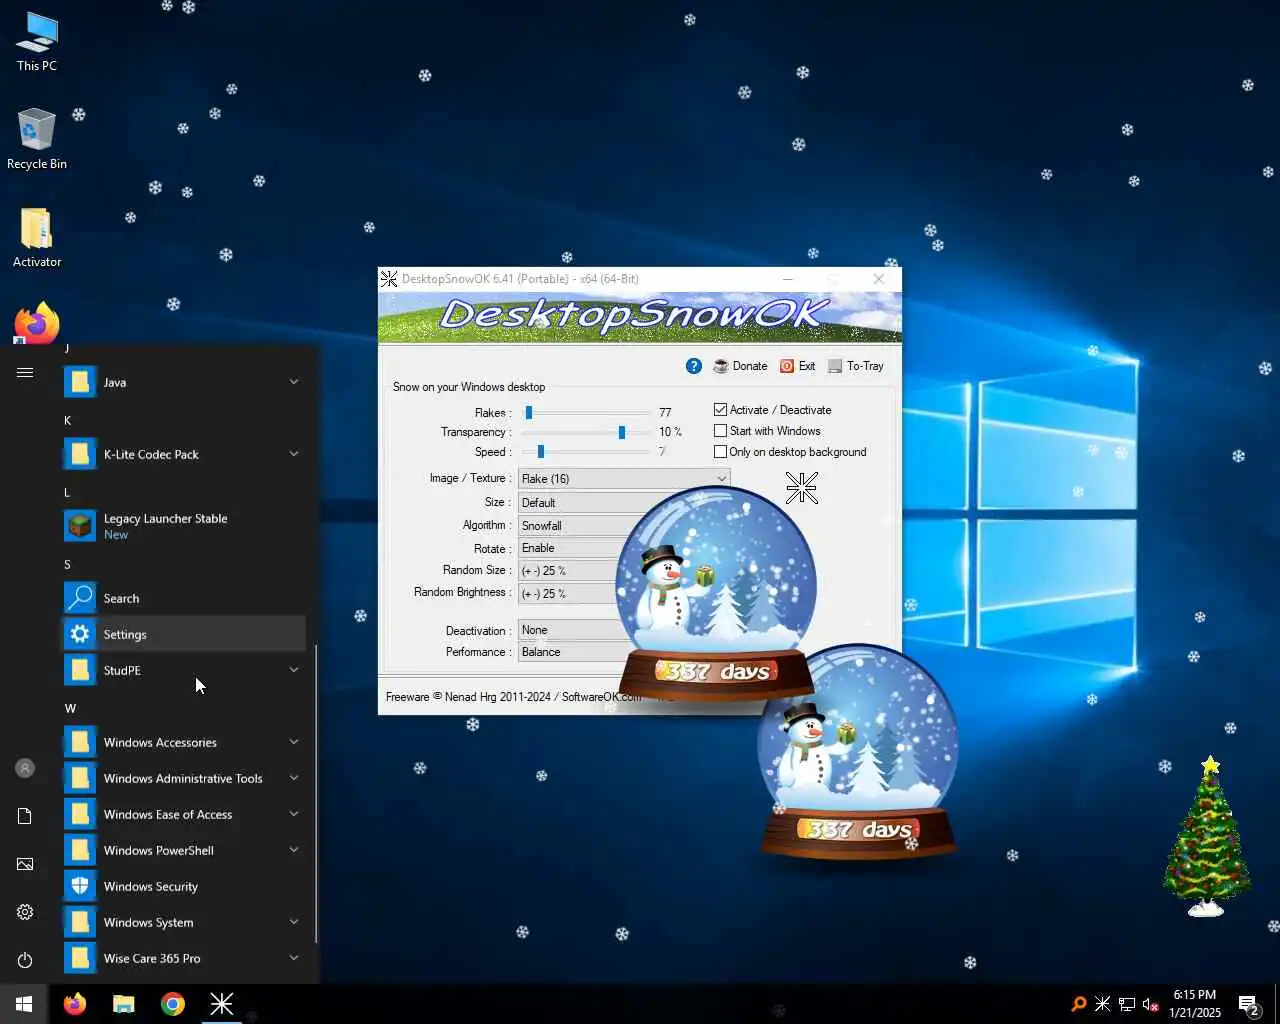Open Pictures icon in Start sidebar
This screenshot has height=1024, width=1280.
25,864
